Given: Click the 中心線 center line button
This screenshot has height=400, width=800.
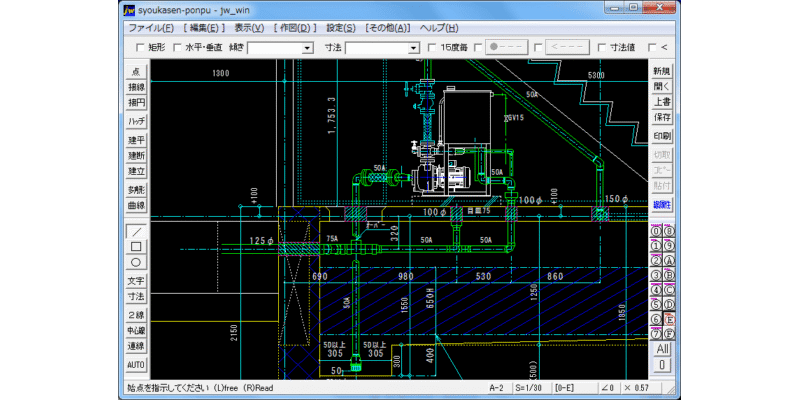Looking at the screenshot, I should click(x=136, y=331).
